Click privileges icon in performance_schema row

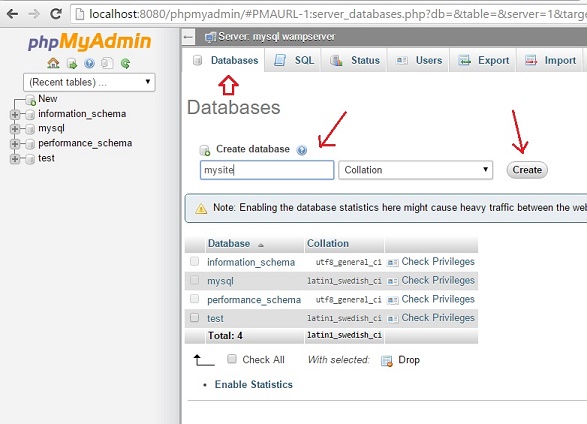coord(392,300)
